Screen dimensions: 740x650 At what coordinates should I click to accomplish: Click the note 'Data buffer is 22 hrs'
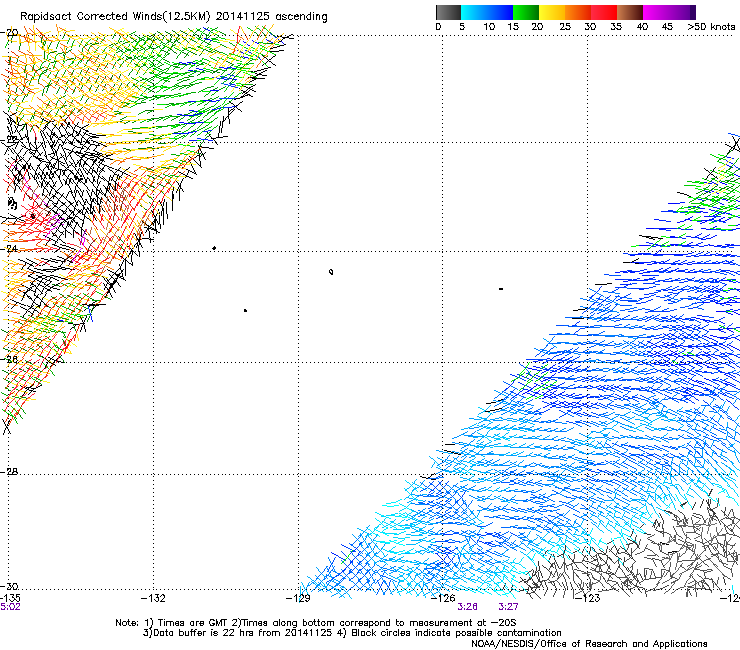point(204,633)
